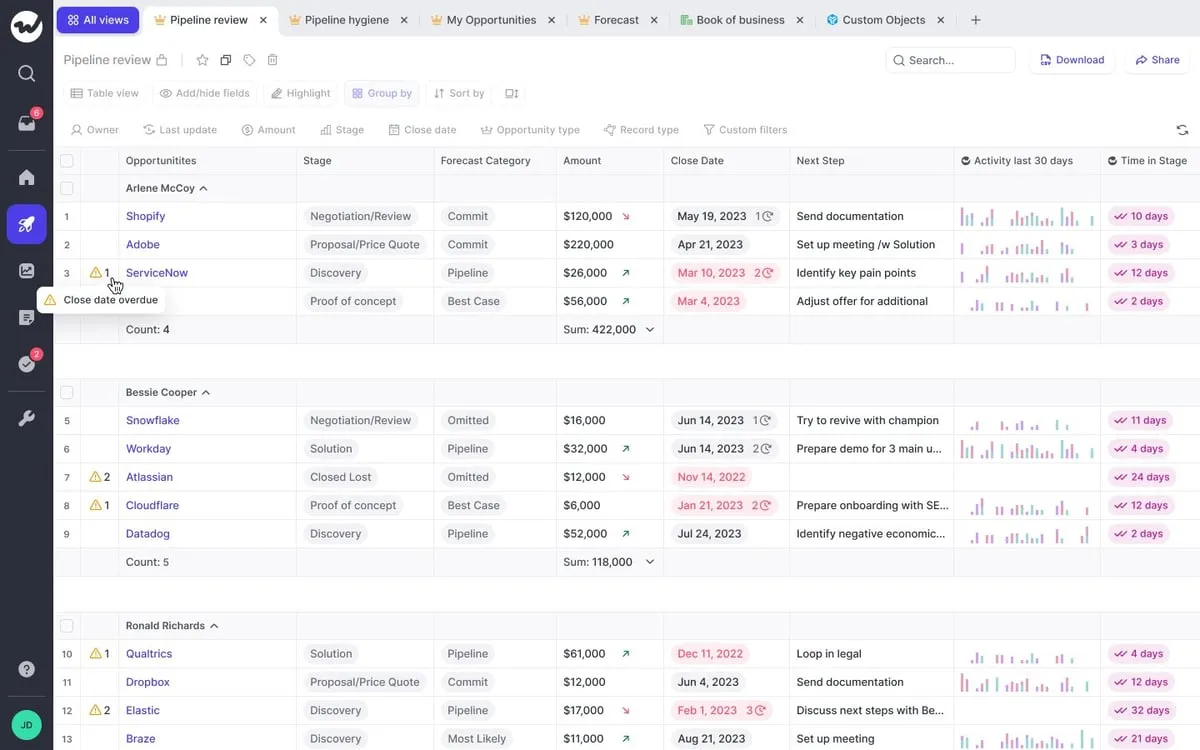Open the Owner filter

point(94,130)
